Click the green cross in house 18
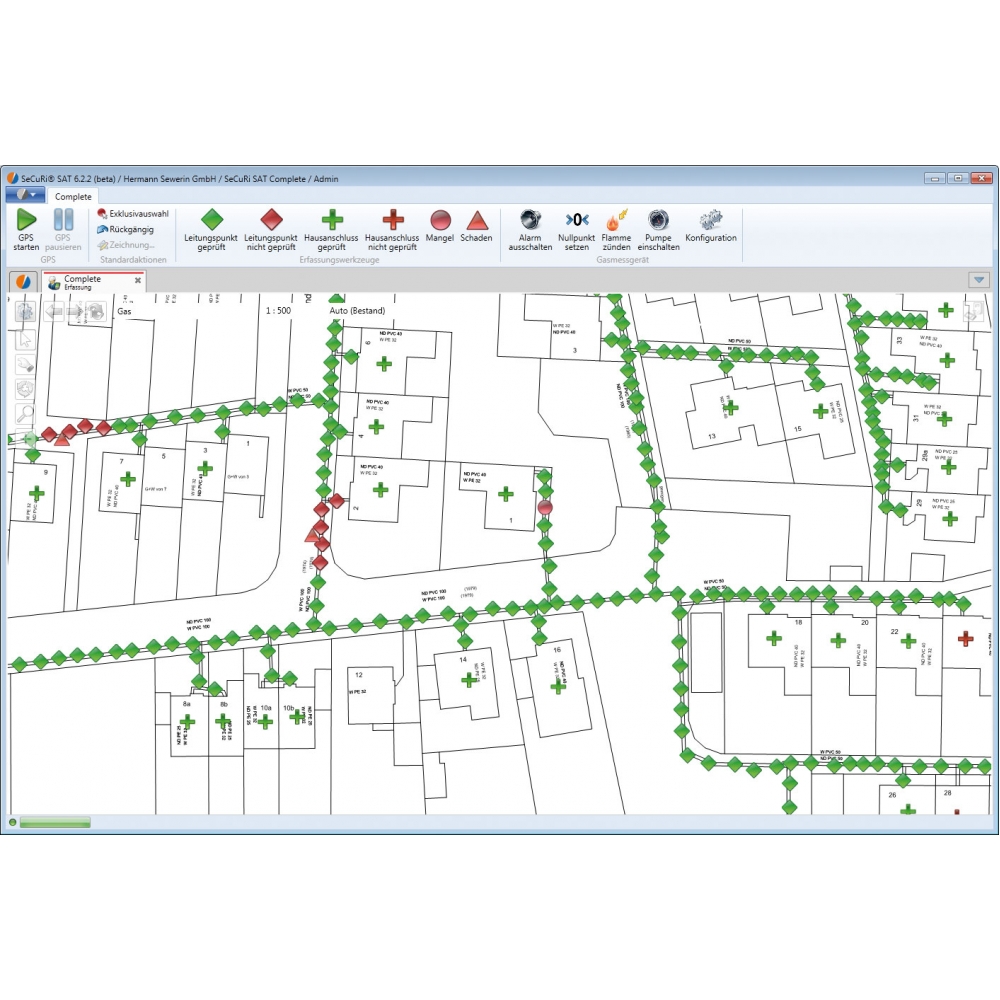1000x1000 pixels. click(x=774, y=638)
